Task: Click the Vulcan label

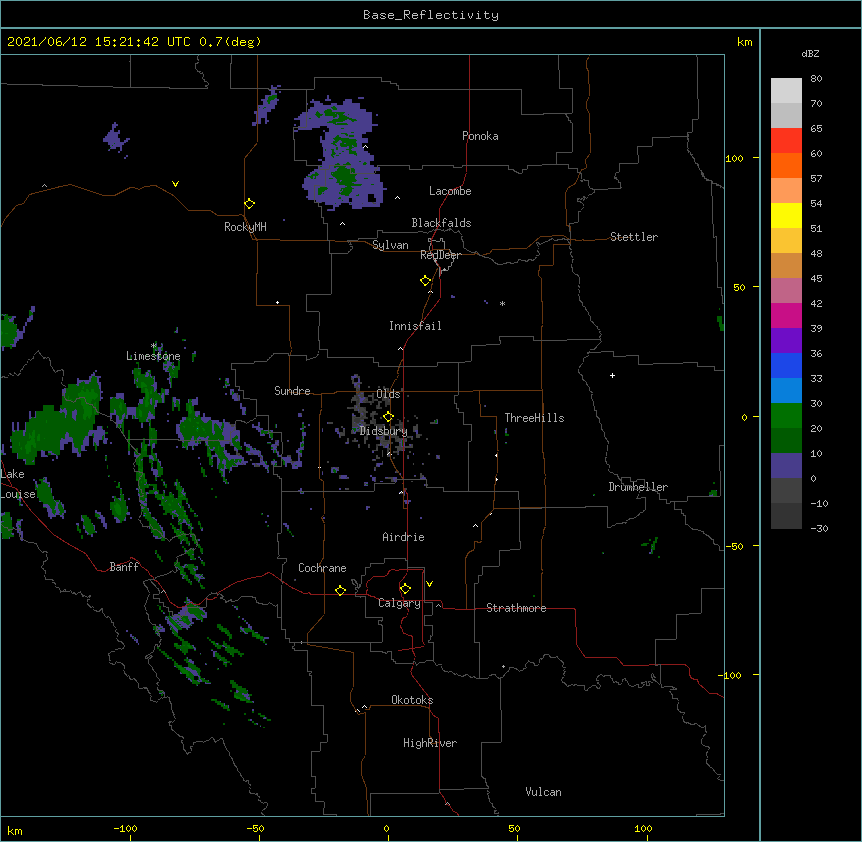Action: click(x=543, y=792)
